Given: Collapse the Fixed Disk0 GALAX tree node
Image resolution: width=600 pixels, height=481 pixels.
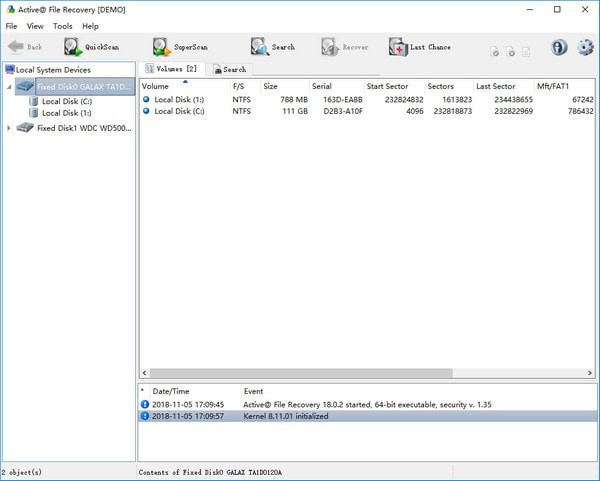Looking at the screenshot, I should tap(10, 87).
